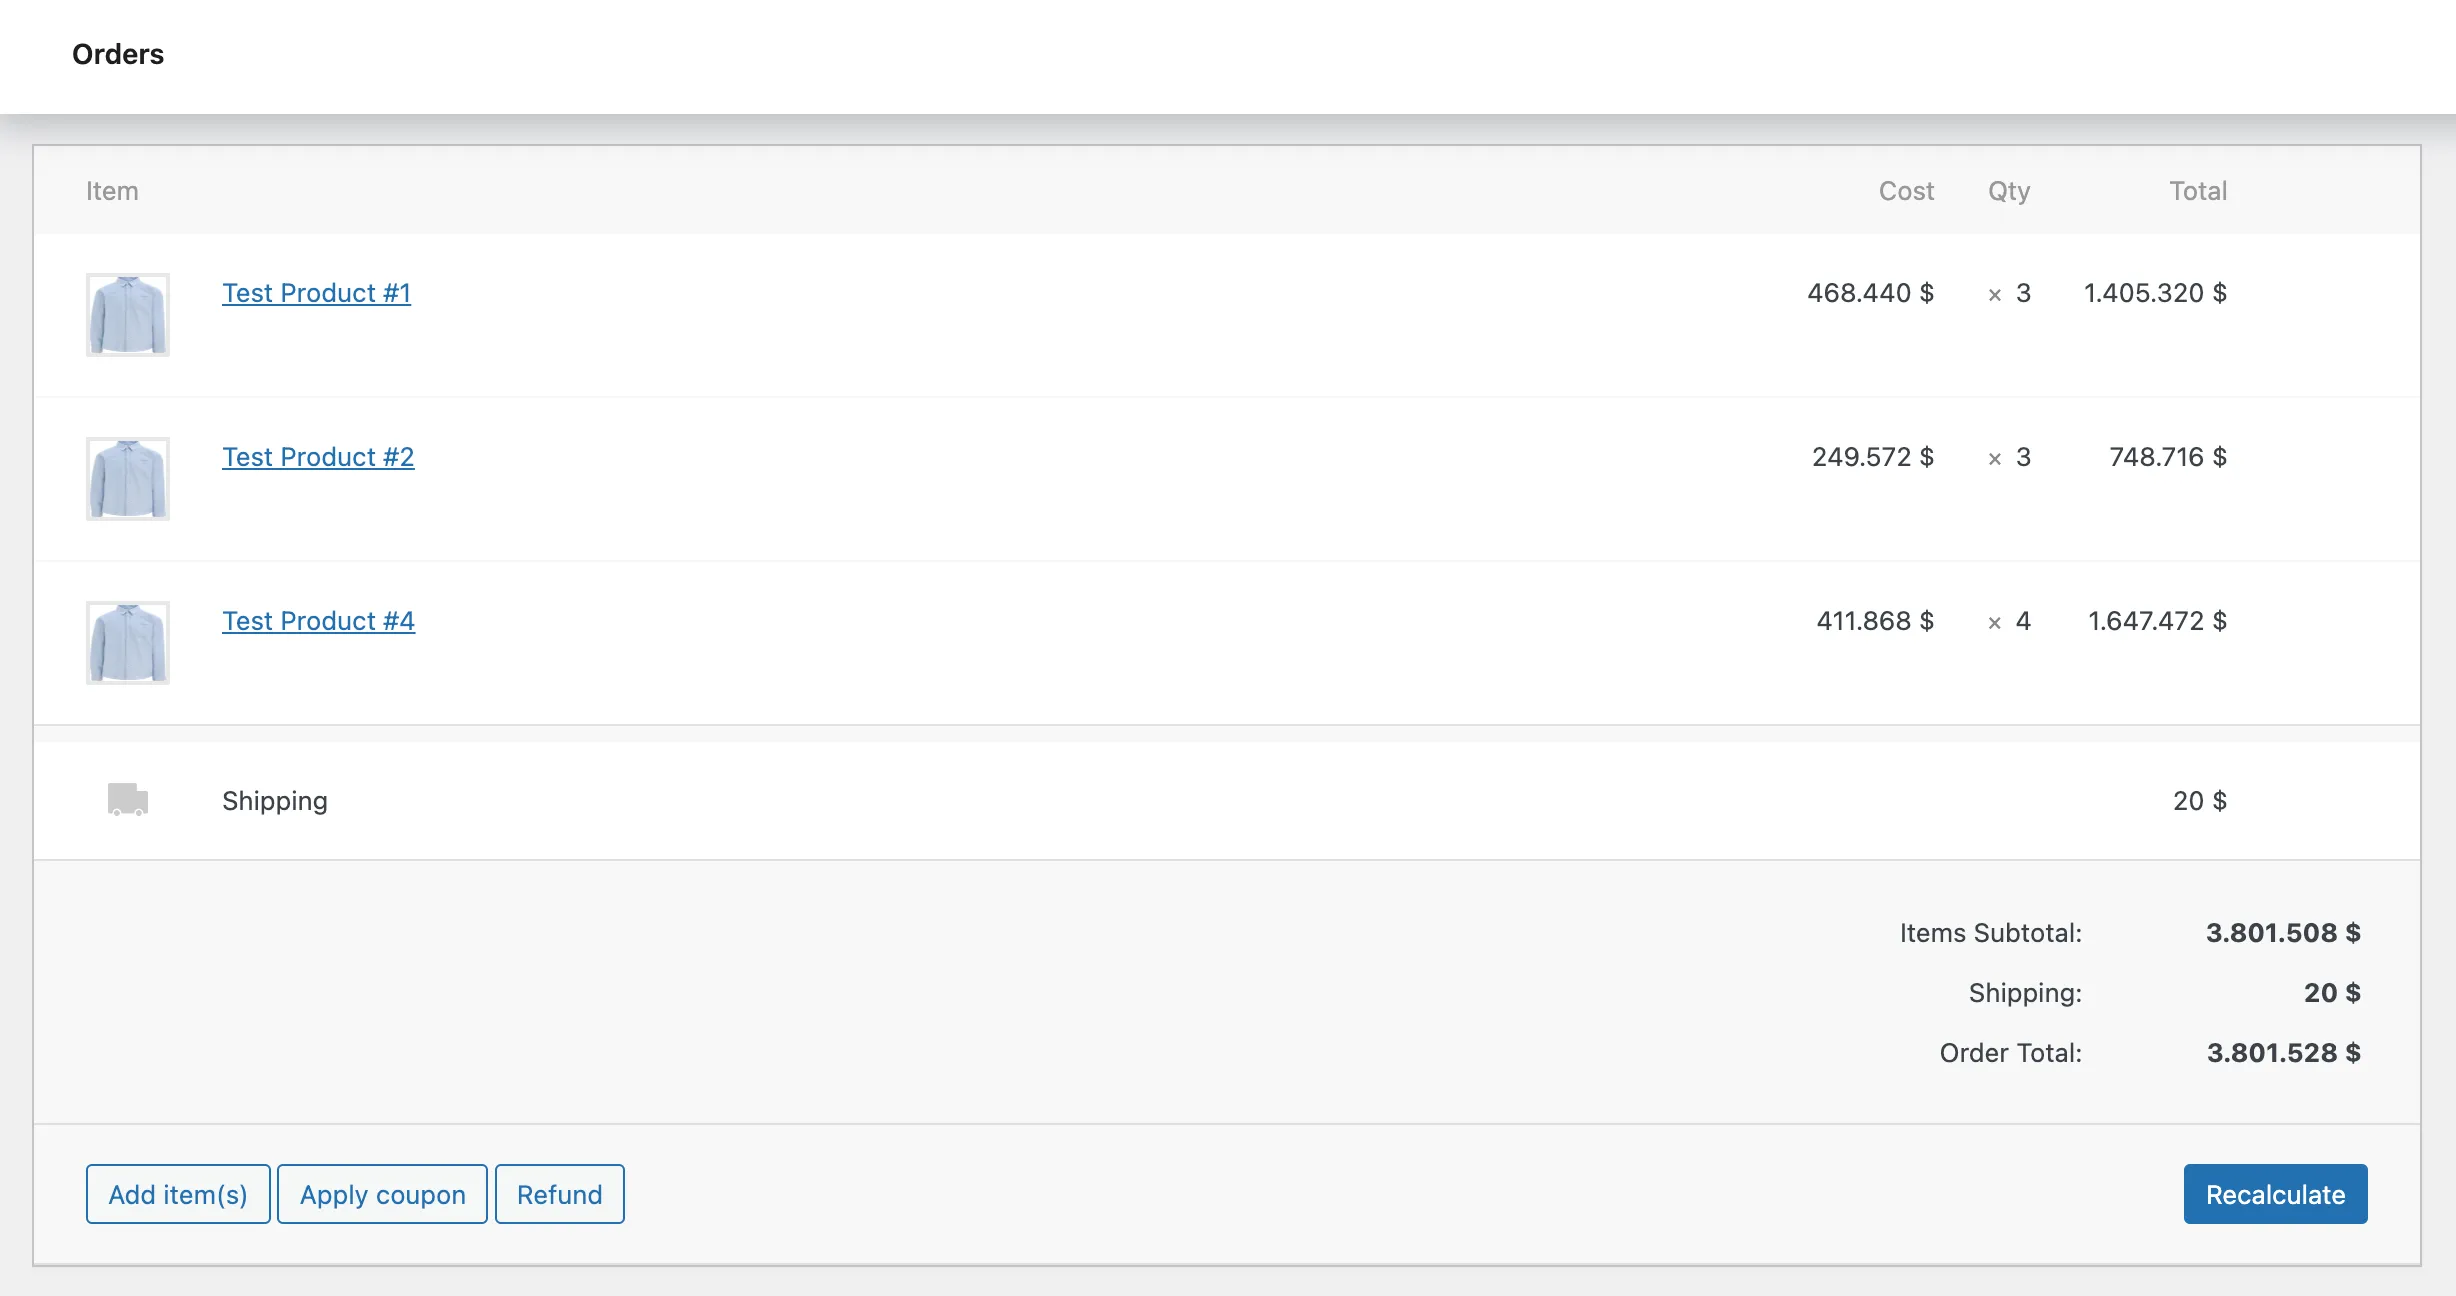Click Test Product #1 shirt thumbnail

click(x=128, y=315)
